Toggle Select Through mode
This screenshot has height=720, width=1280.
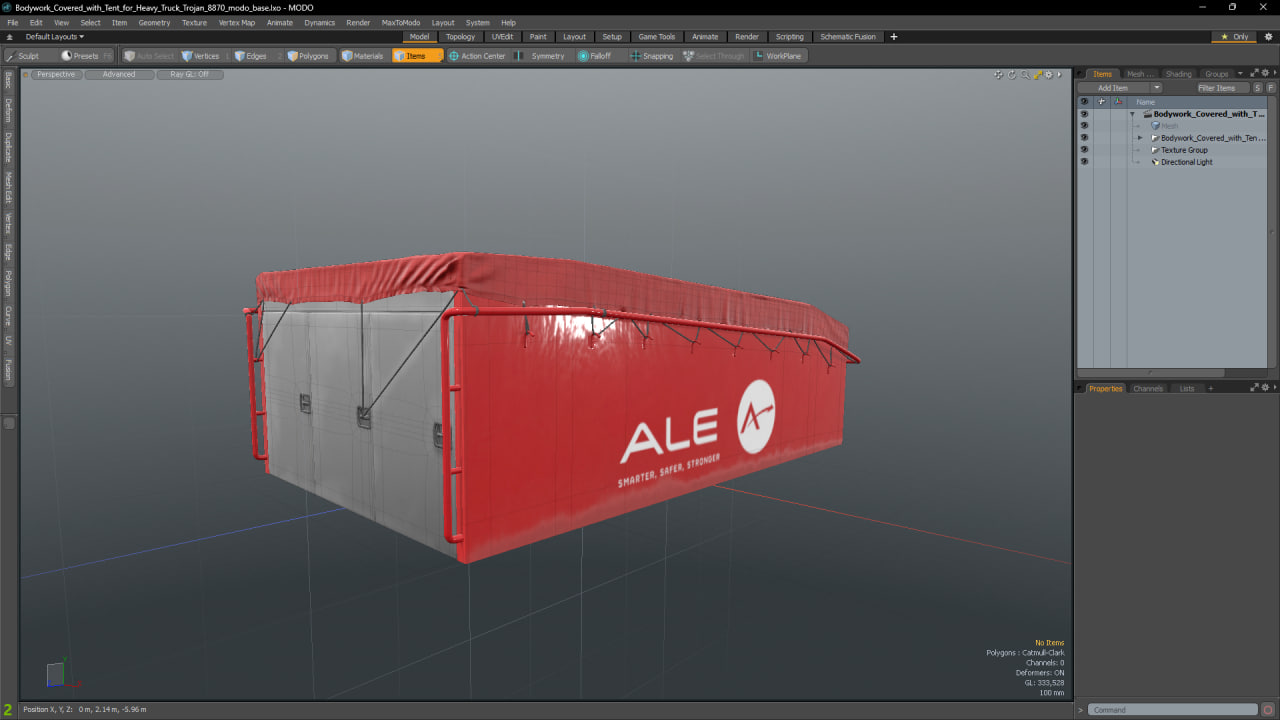(x=714, y=56)
